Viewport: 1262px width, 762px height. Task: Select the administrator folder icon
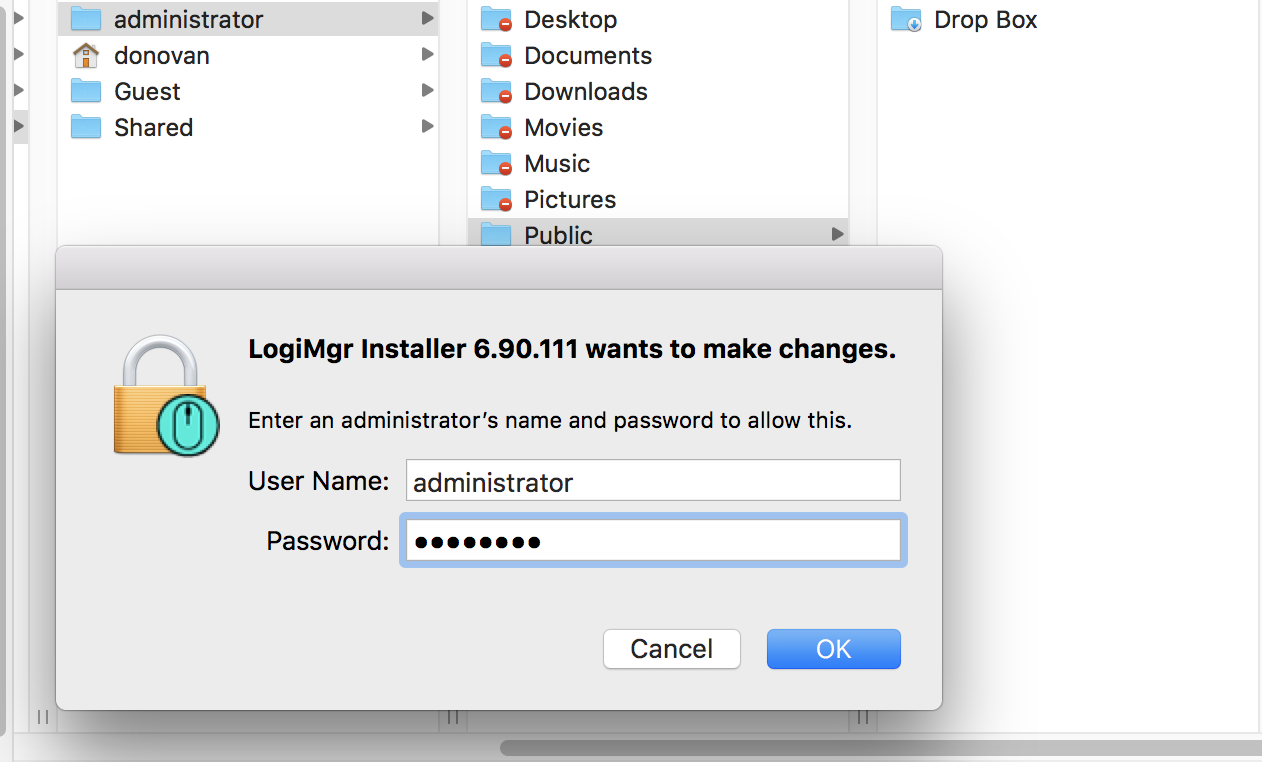tap(87, 19)
